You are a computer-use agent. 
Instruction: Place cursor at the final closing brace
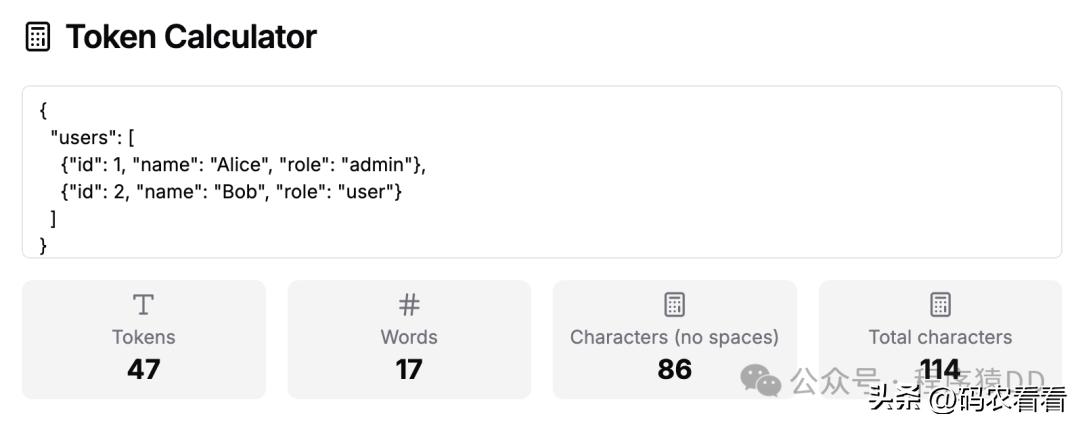(43, 245)
